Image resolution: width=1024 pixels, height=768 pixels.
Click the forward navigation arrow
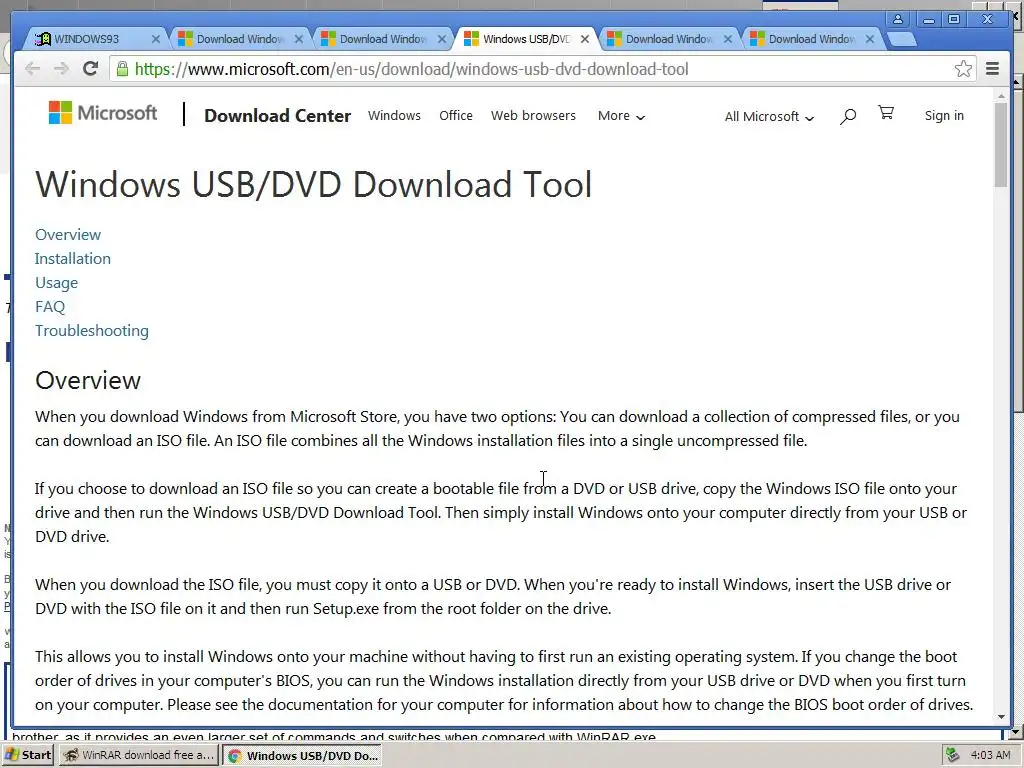tap(61, 69)
